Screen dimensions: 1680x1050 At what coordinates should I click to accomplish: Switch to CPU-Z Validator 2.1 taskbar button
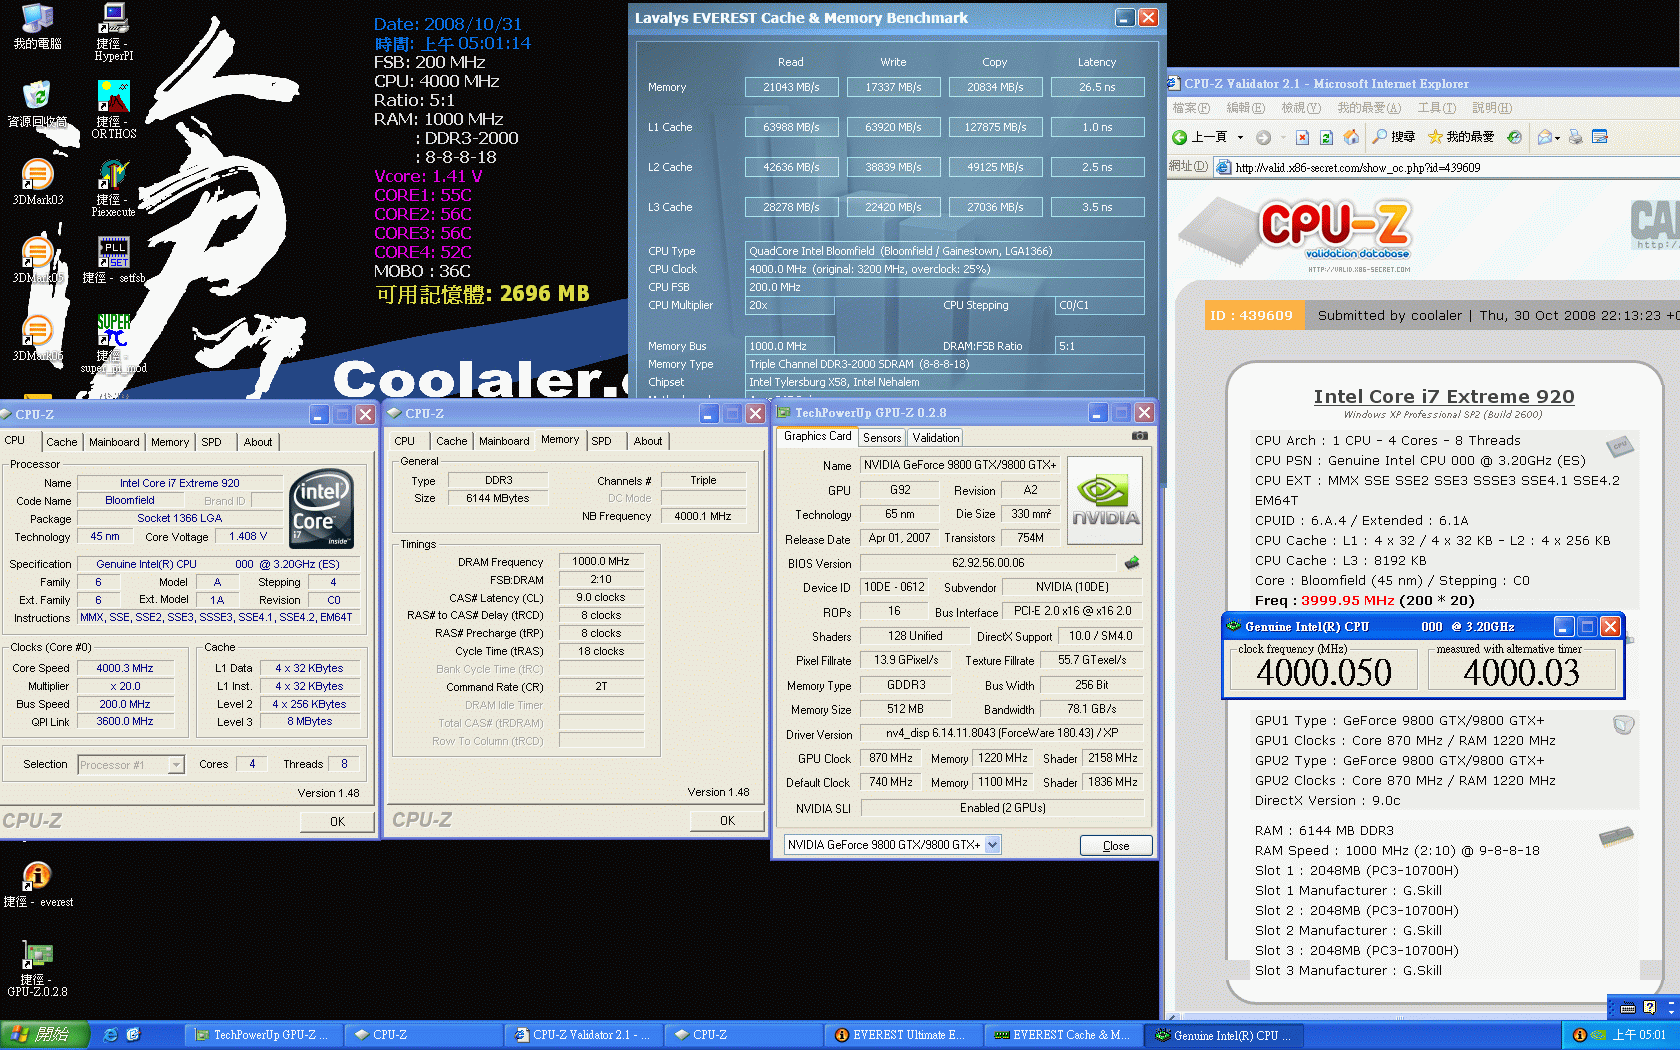click(582, 1035)
